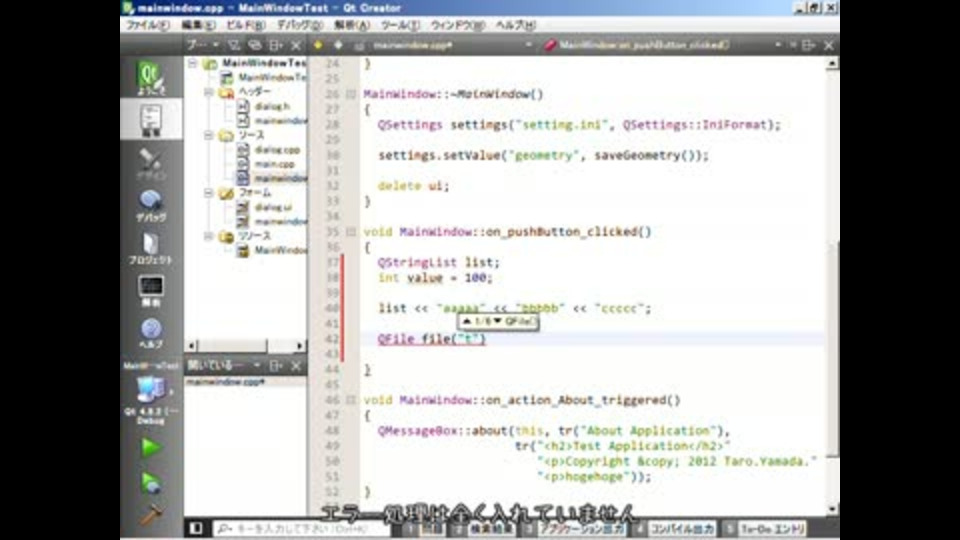Click the locator search input field
Viewport: 960px width, 540px height.
(300, 527)
